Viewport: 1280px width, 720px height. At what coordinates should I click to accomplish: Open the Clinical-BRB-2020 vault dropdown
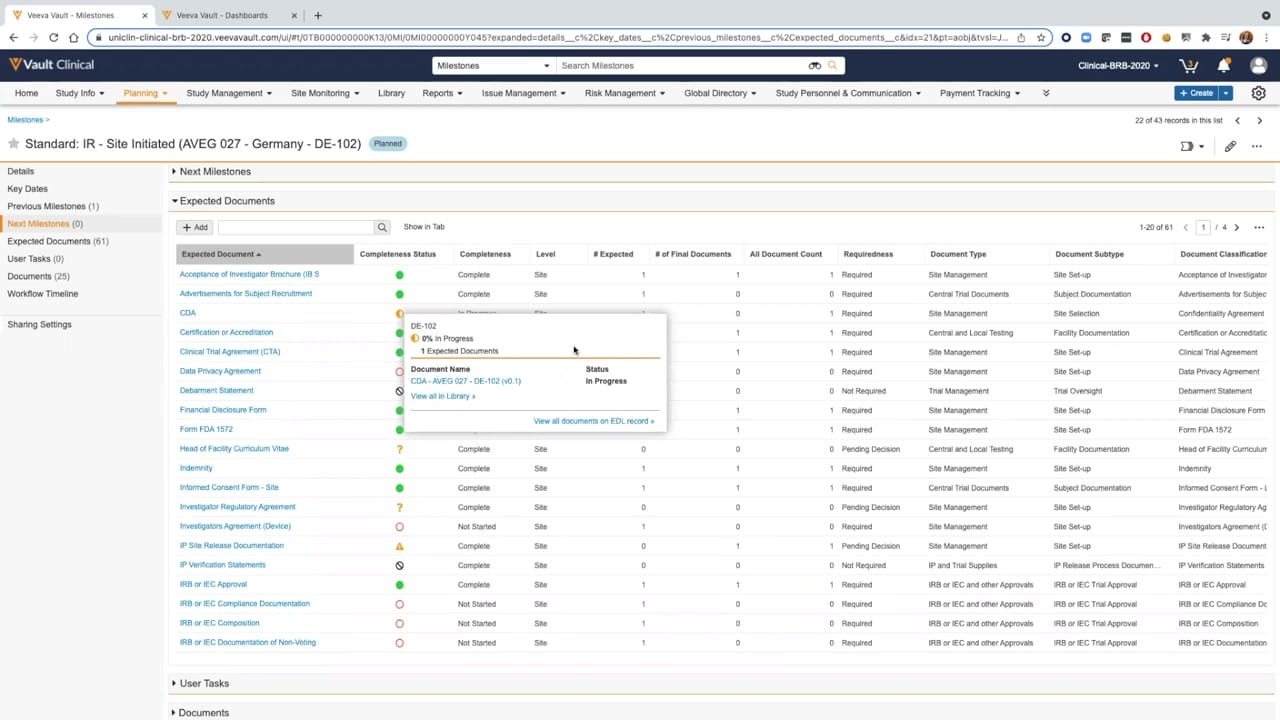click(x=1119, y=66)
